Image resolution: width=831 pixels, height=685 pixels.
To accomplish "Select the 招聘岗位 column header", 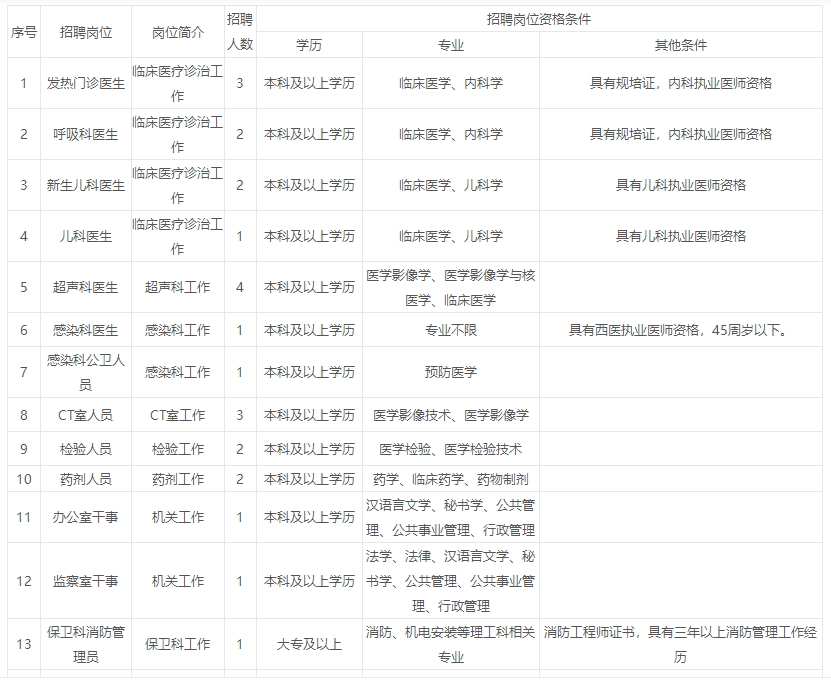I will pos(86,31).
